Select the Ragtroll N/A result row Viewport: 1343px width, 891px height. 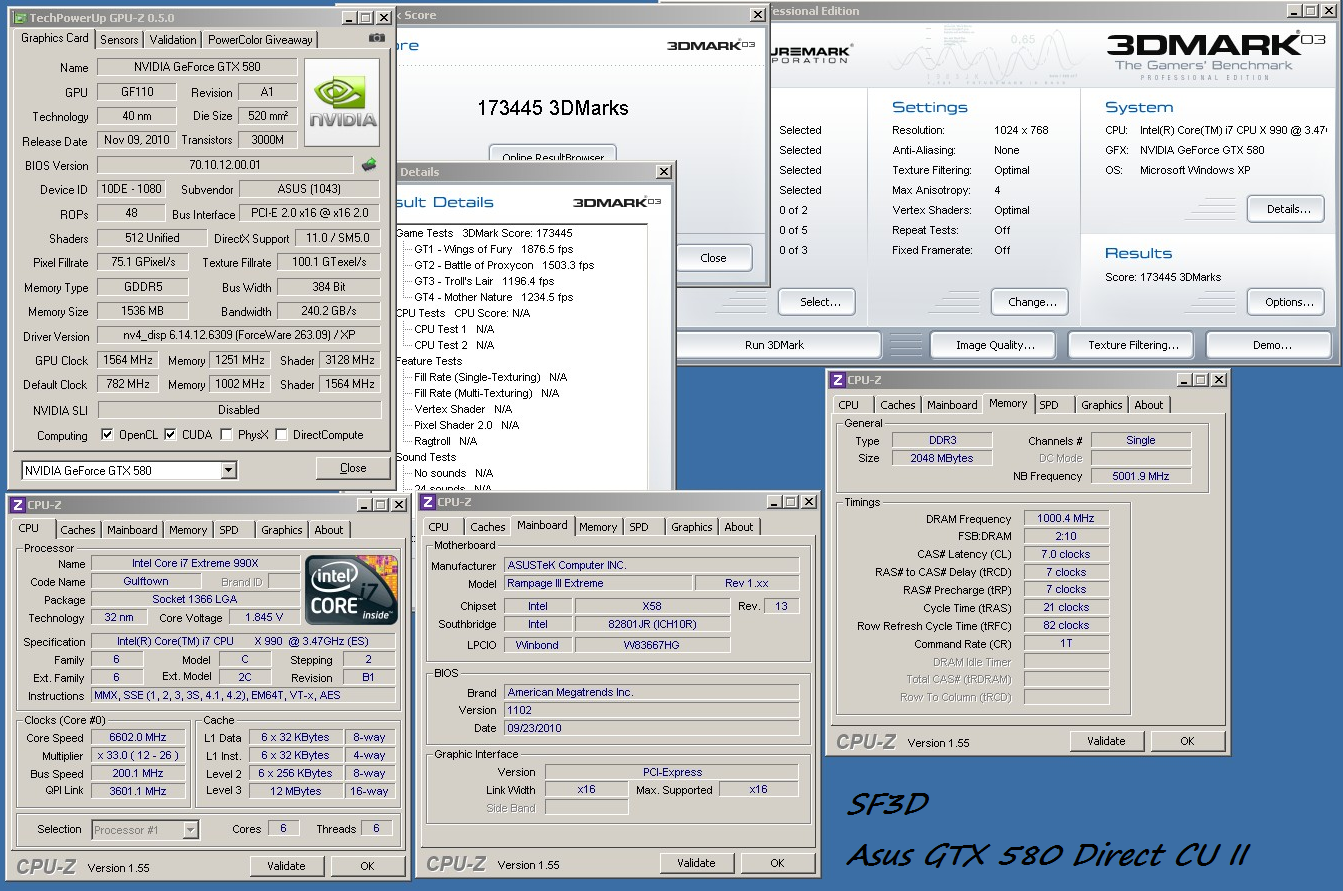[x=445, y=441]
